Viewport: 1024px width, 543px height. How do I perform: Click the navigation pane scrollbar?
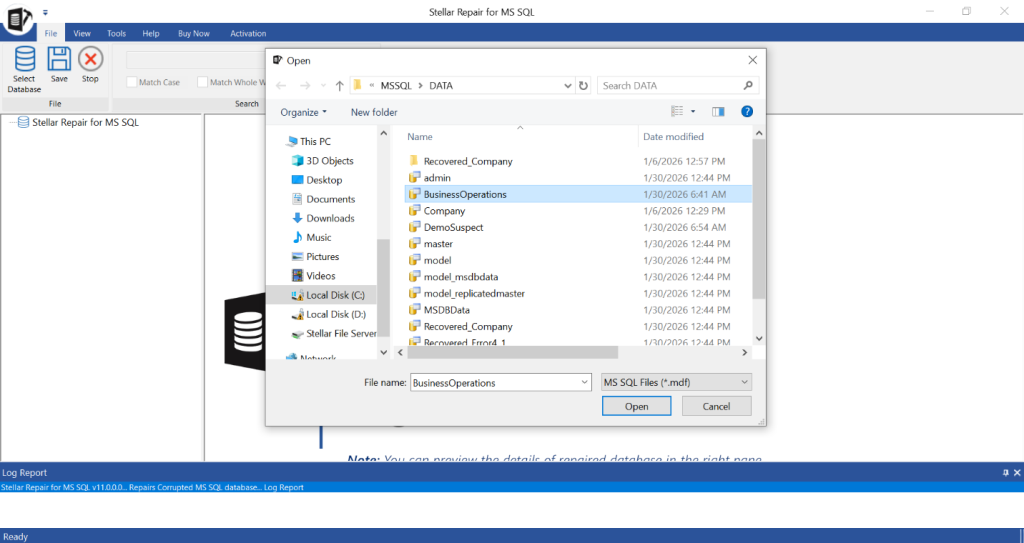click(x=383, y=288)
